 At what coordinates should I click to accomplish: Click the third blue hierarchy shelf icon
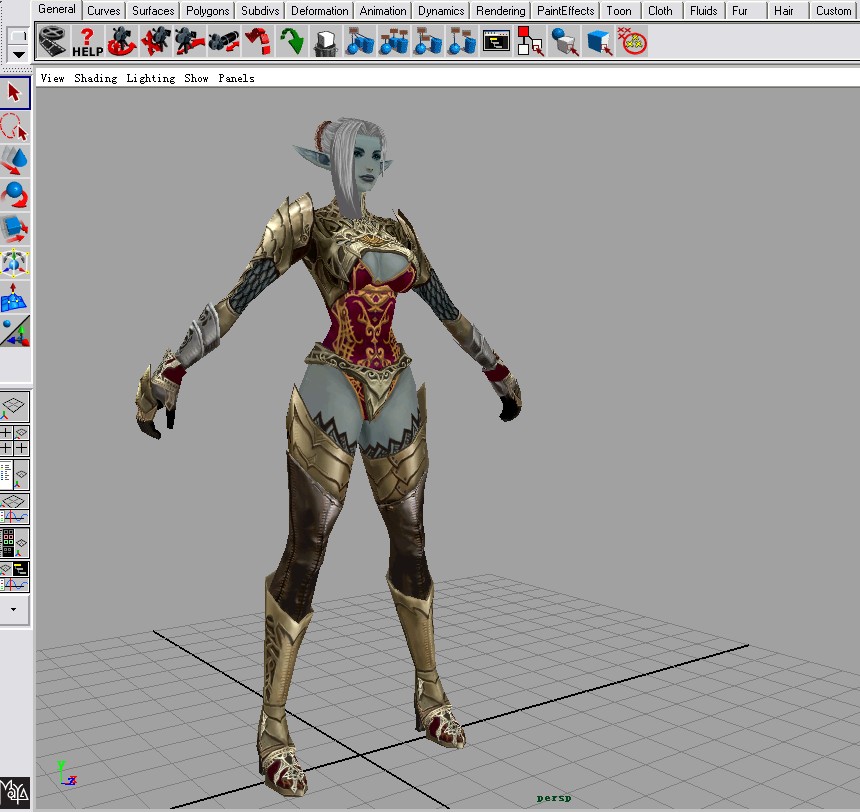coord(428,42)
